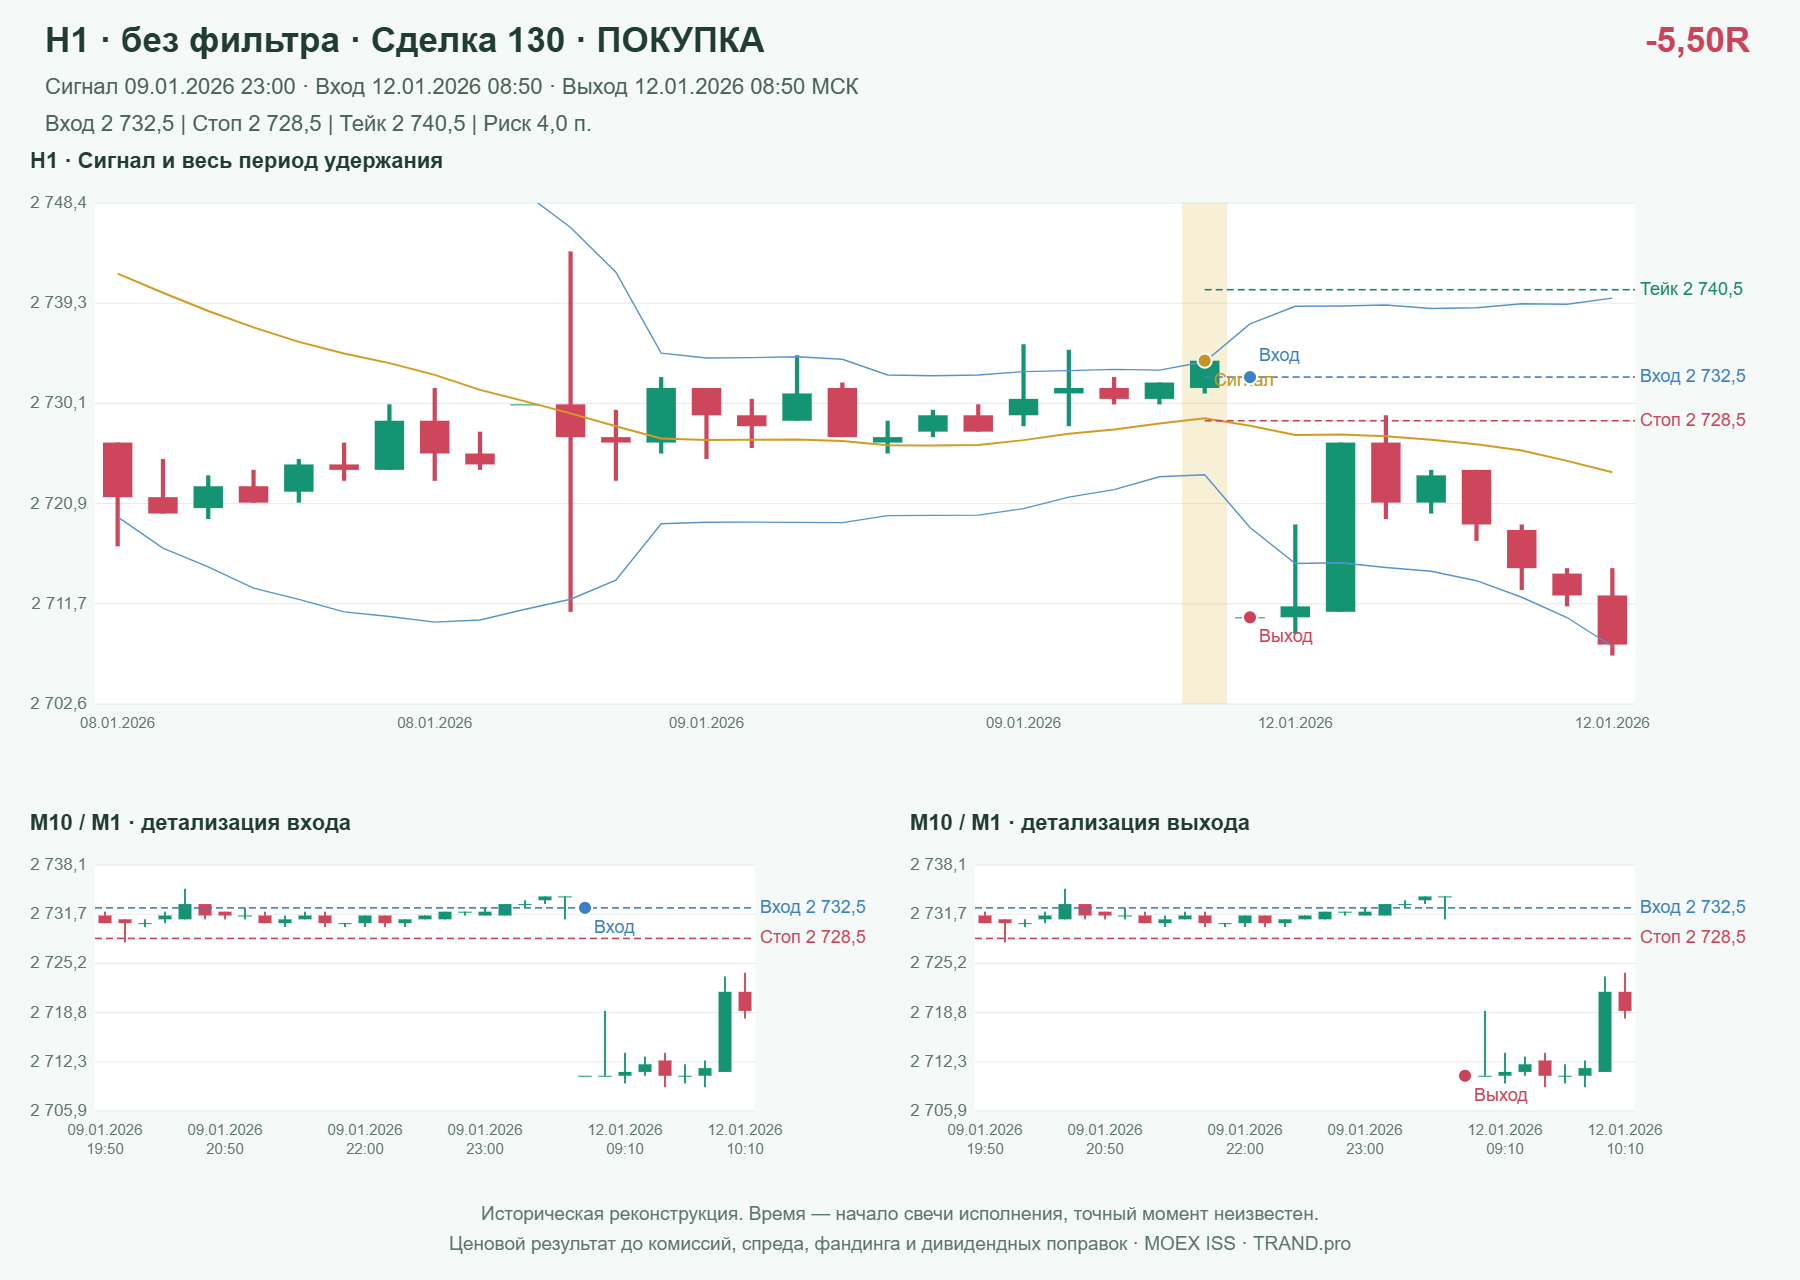Click "Вход 2 732,5" label in exit-detail chart
Screen dimensions: 1800x1280
[1692, 907]
